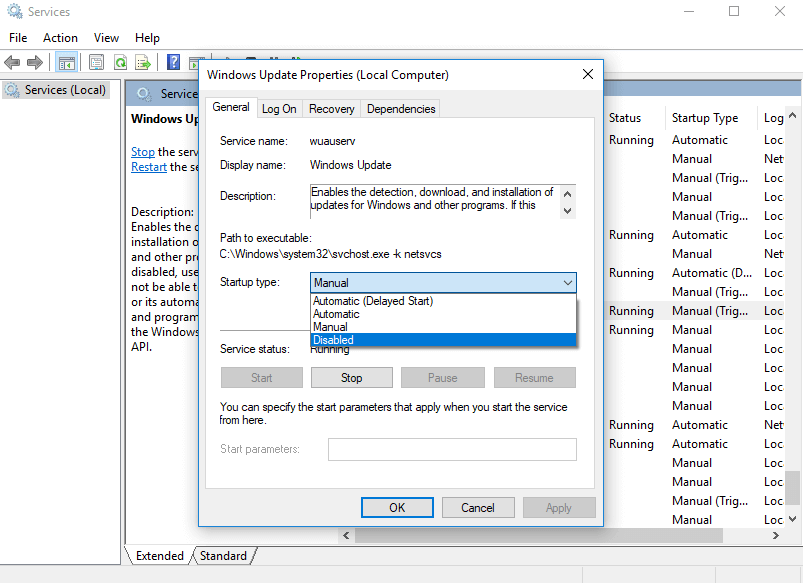Choose Disabled startup type option

443,340
